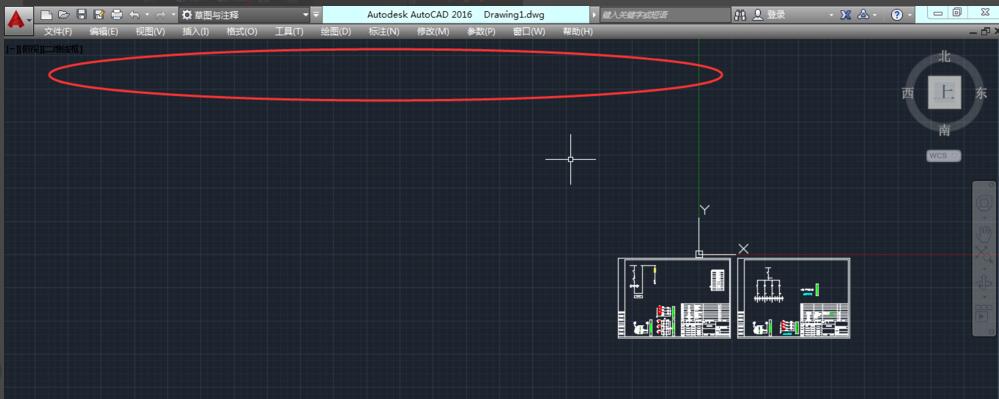Click the Open file folder icon
The width and height of the screenshot is (999, 399).
[64, 14]
